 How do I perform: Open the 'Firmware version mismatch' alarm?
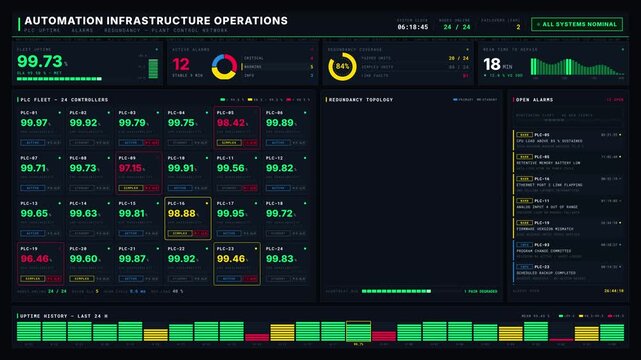click(568, 228)
